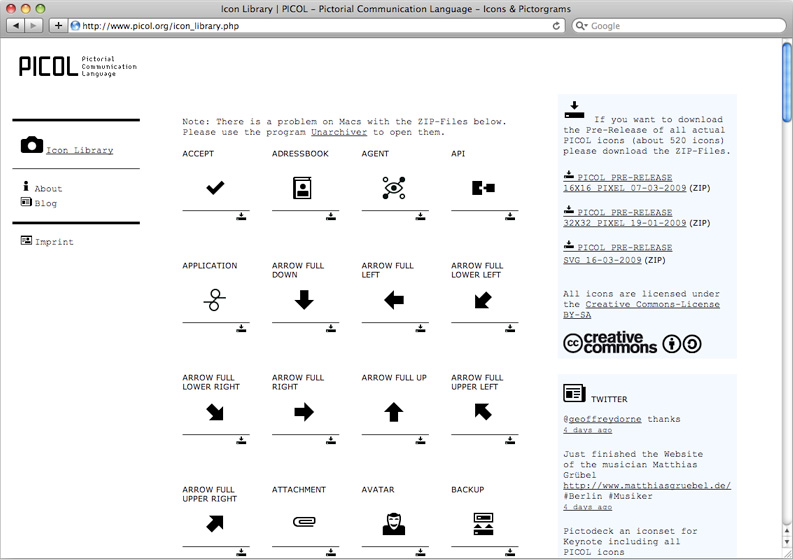Image resolution: width=793 pixels, height=559 pixels.
Task: Click the Arrow Full Upper Right icon
Action: pos(215,524)
